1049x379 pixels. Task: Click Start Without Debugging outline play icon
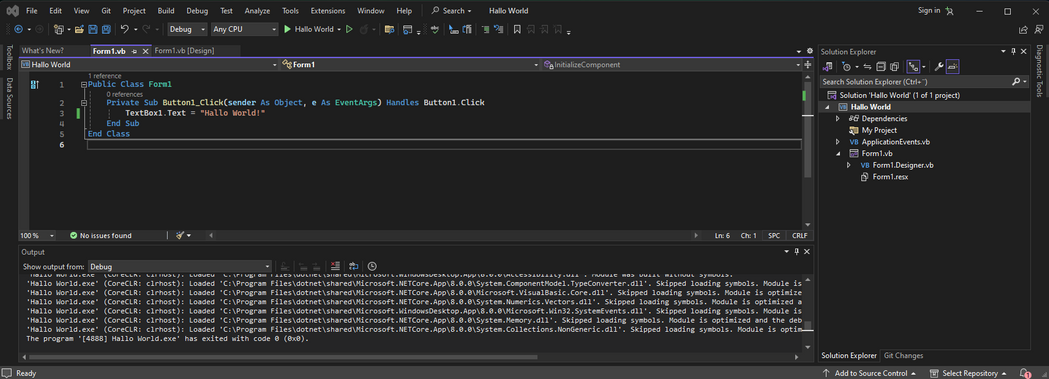[x=349, y=29]
